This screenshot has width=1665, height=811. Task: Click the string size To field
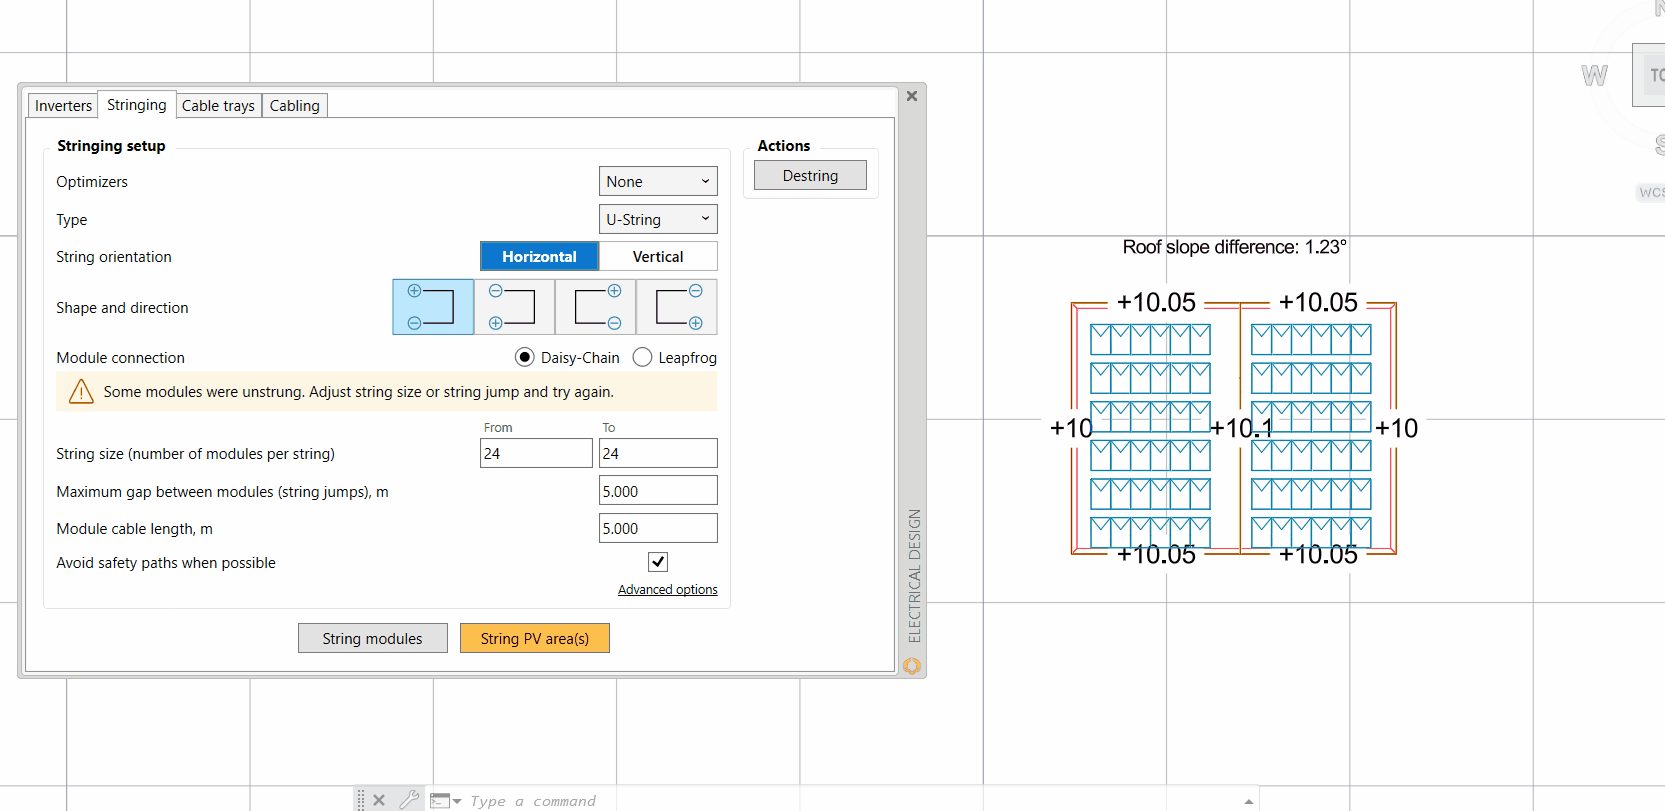point(658,453)
